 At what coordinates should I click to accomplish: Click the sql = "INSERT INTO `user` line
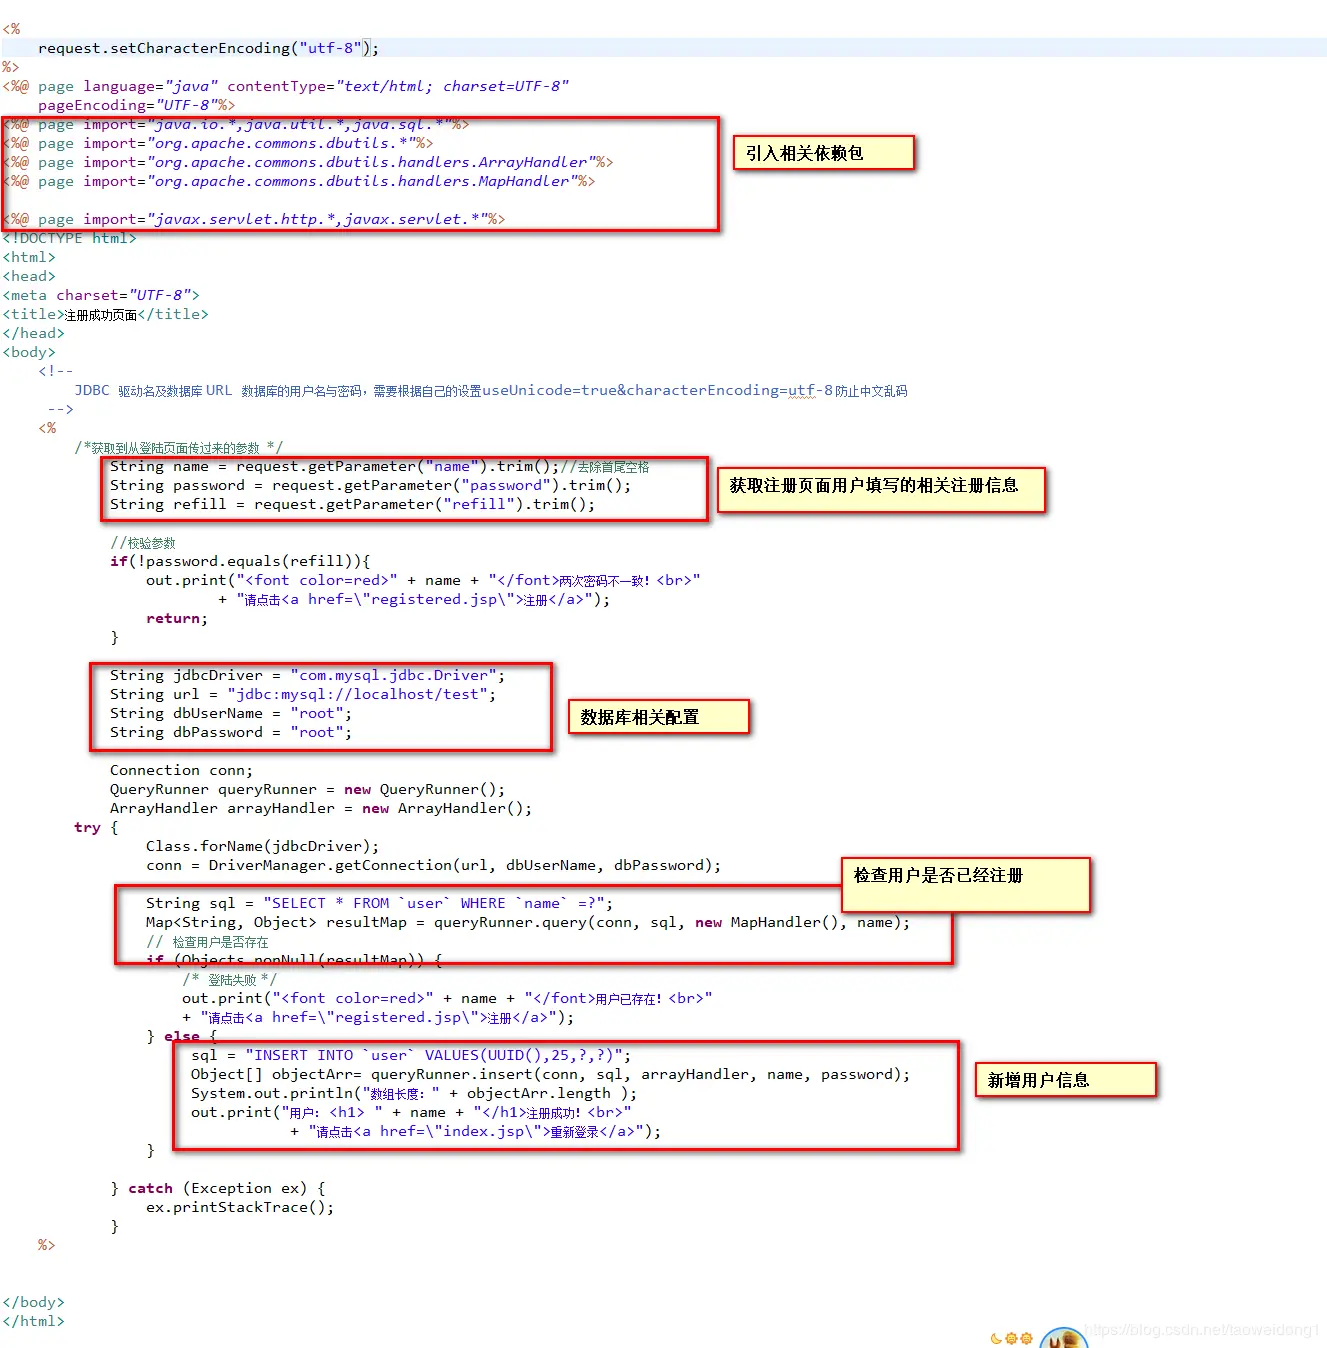pos(411,1055)
